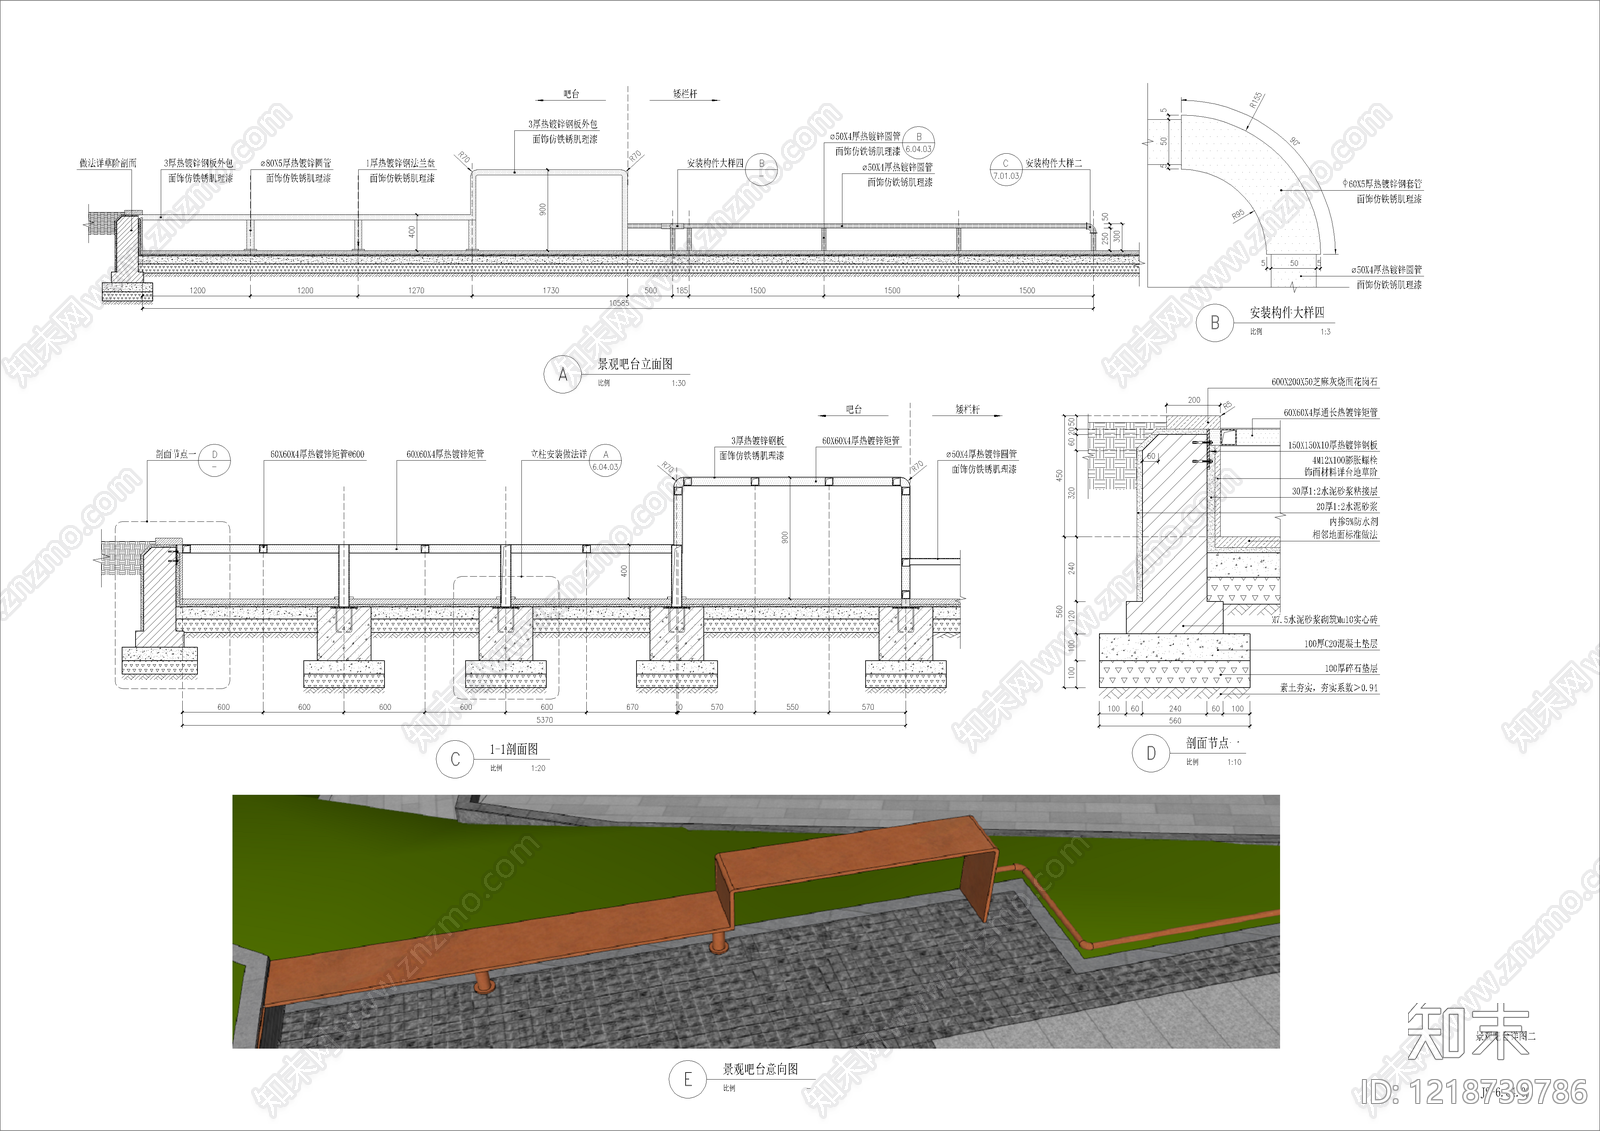Select the circled C marker beside 1-1剖面图

[x=455, y=760]
